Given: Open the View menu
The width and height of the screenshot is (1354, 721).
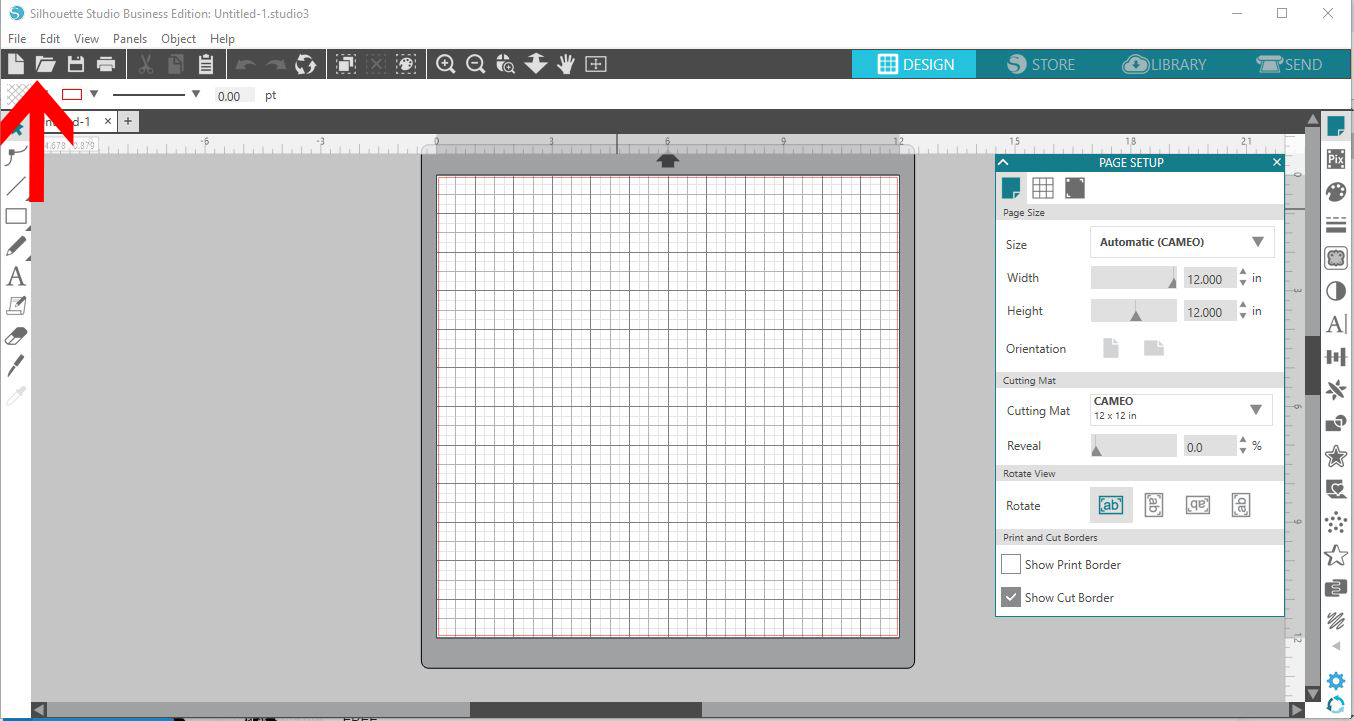Looking at the screenshot, I should pos(87,39).
